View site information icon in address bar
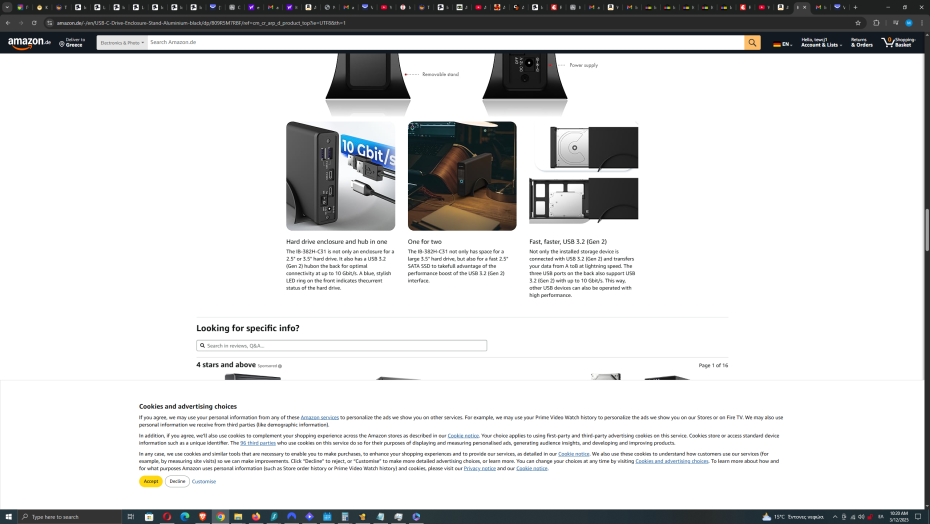930x524 pixels. tap(50, 23)
